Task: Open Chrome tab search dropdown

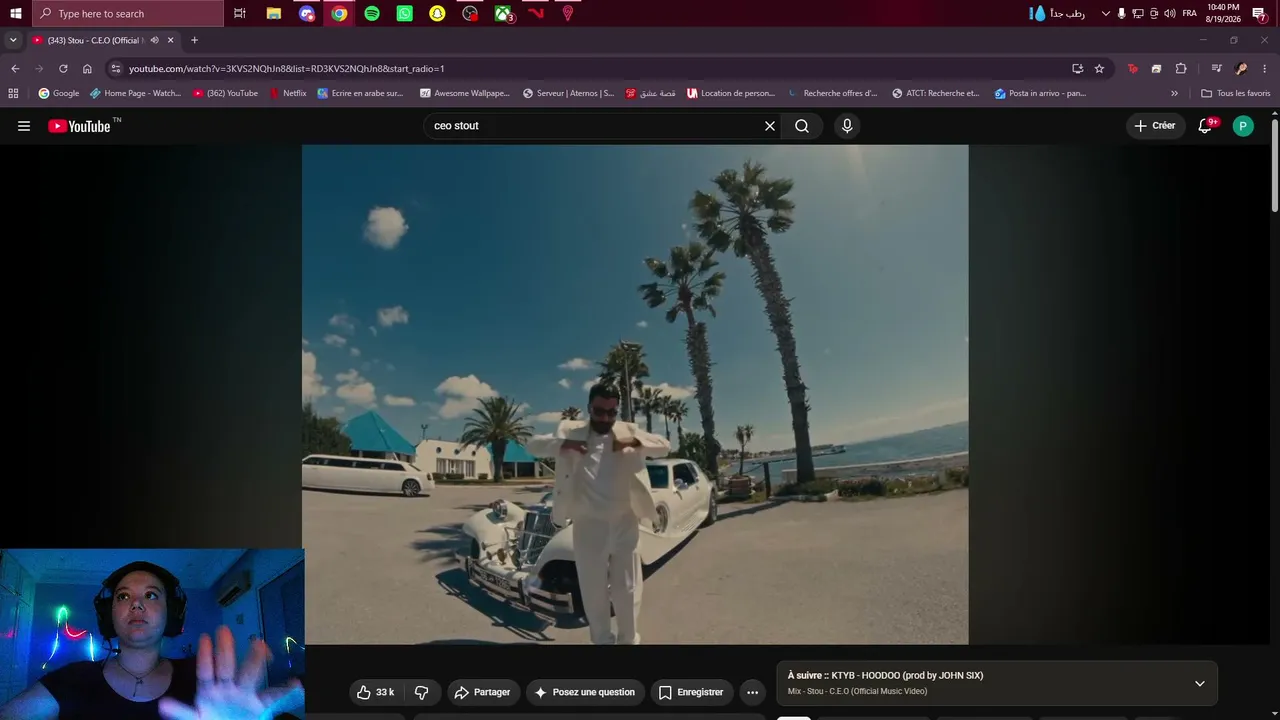Action: click(13, 40)
